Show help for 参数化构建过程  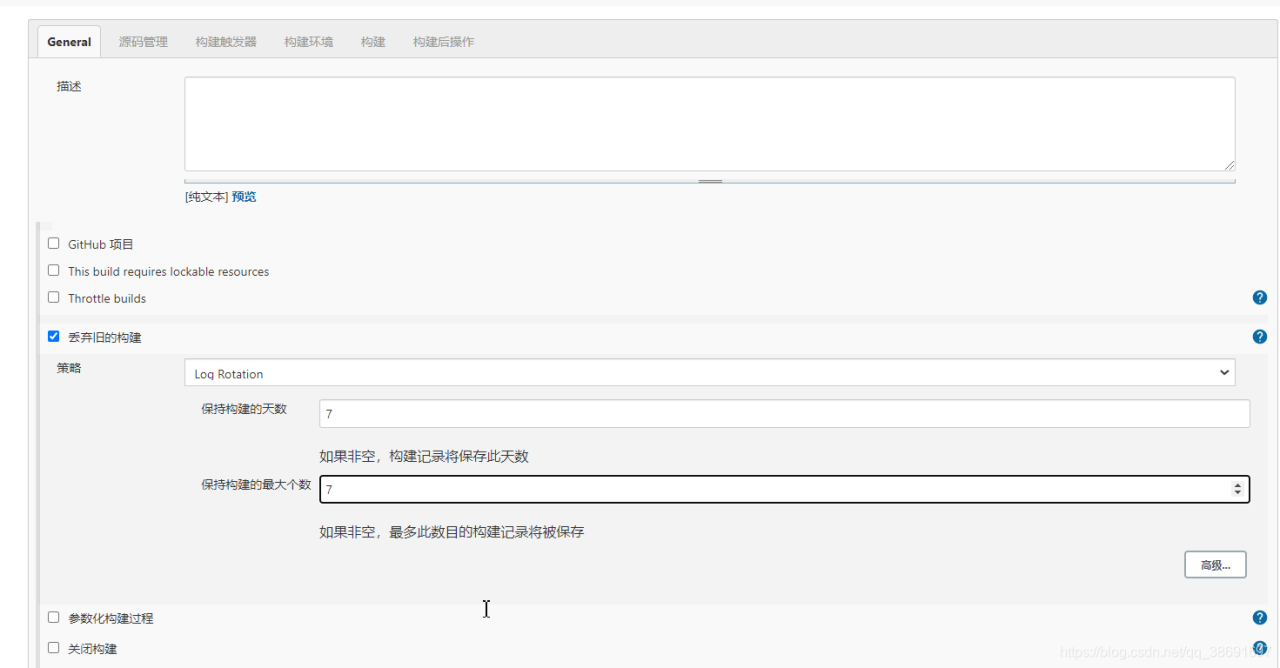pos(1259,618)
